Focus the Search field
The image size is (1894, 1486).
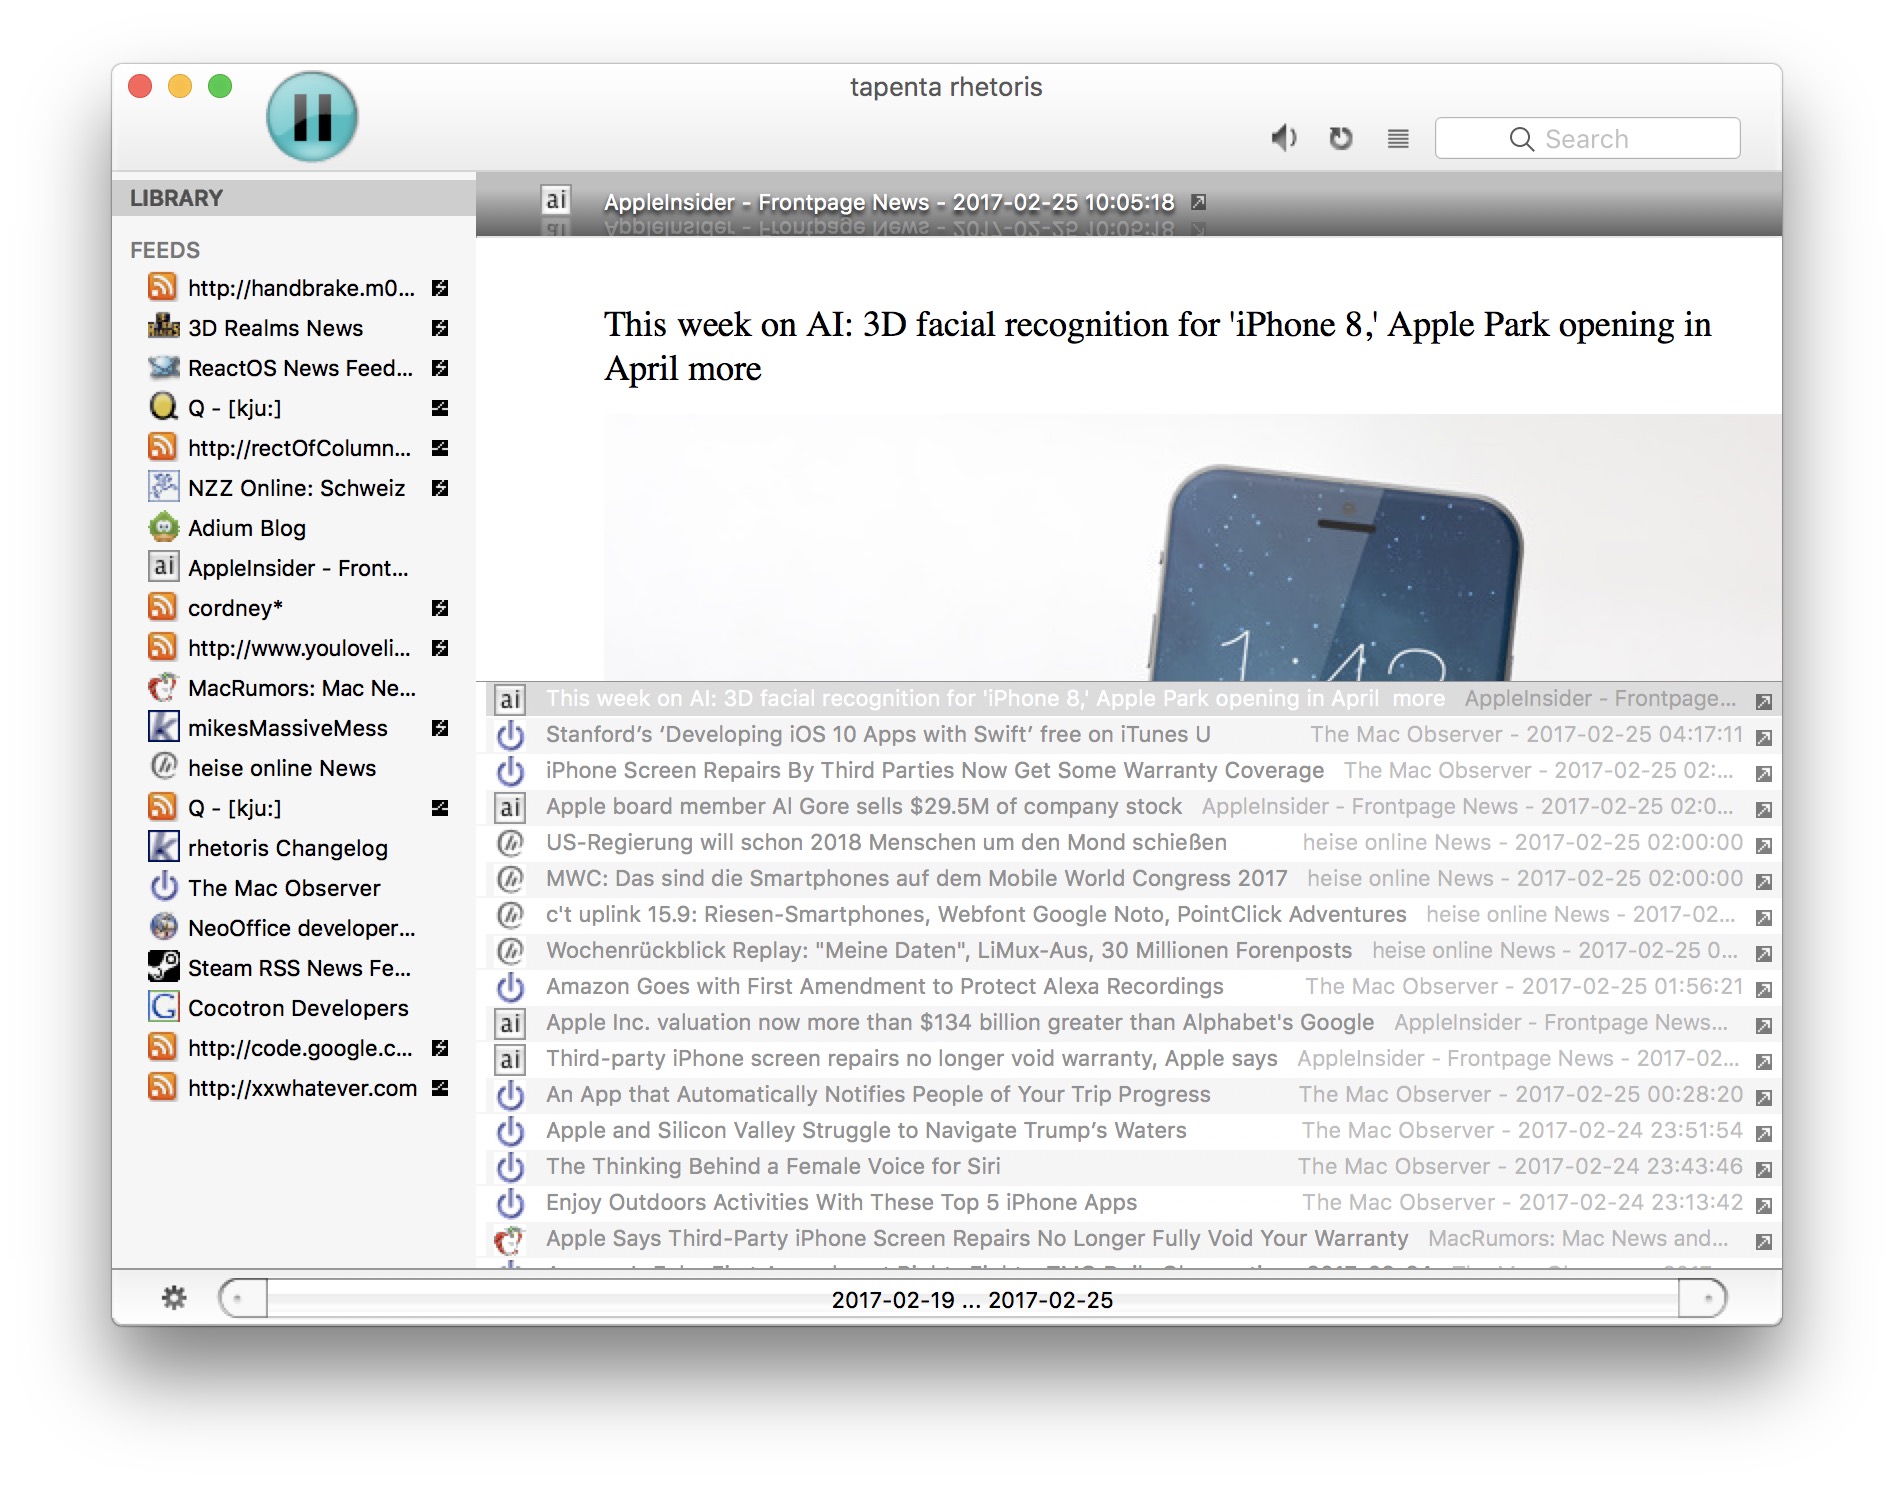(1587, 138)
